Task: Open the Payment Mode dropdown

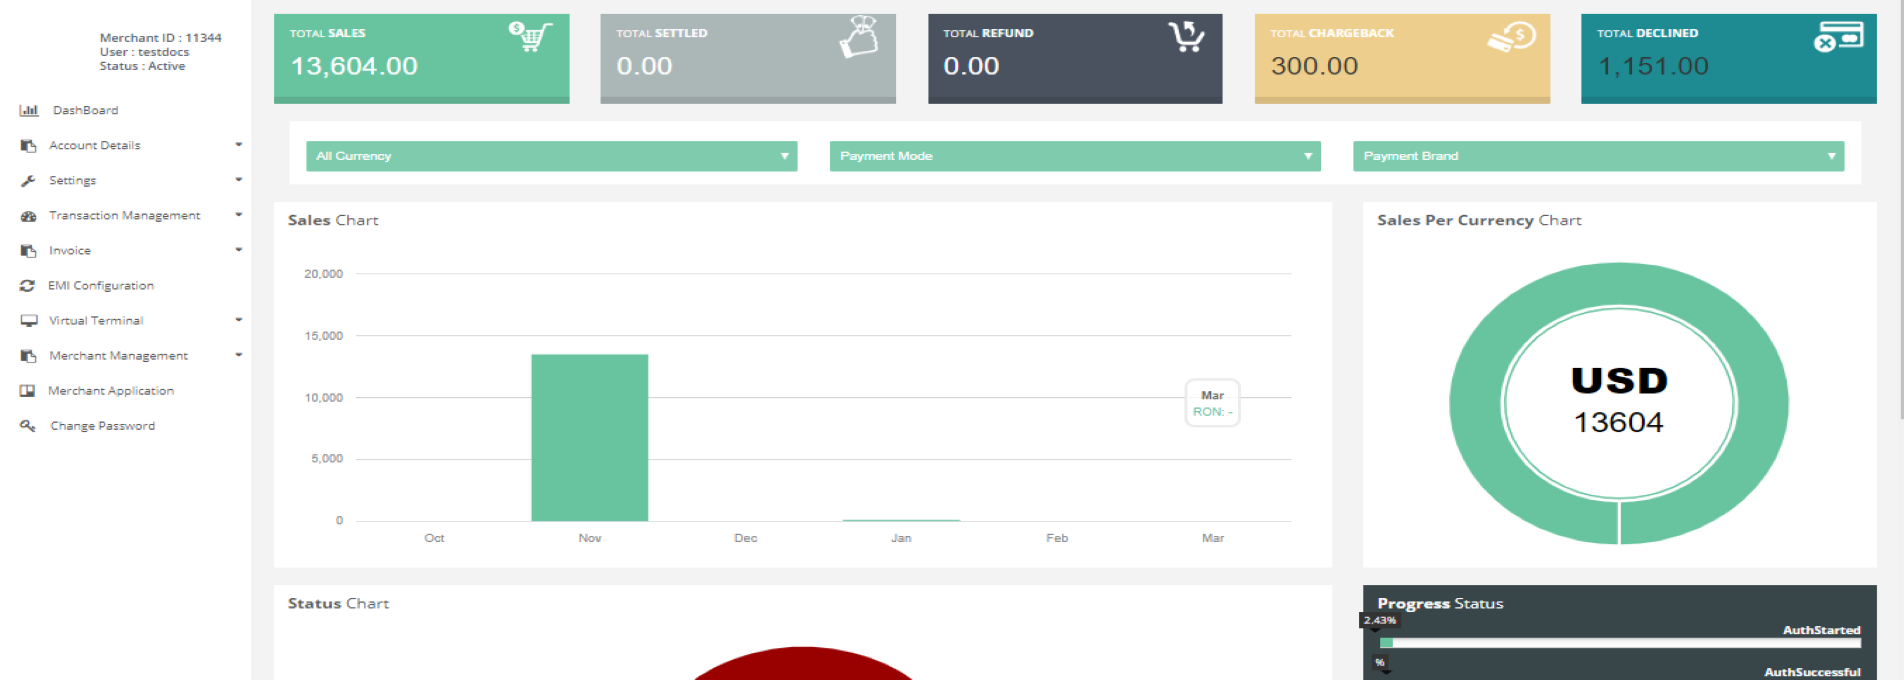Action: [1074, 156]
